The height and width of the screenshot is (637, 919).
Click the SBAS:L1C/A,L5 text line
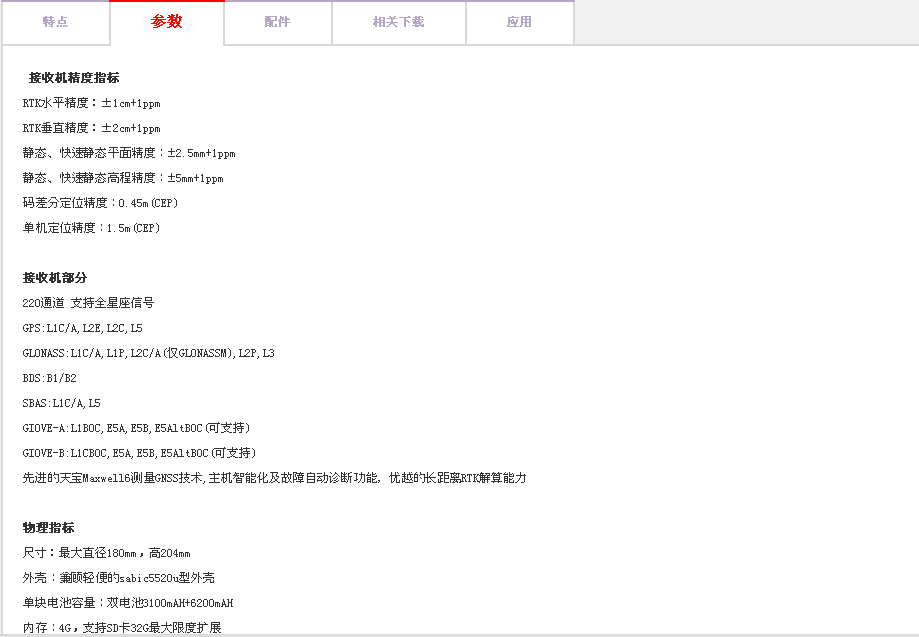click(x=61, y=403)
